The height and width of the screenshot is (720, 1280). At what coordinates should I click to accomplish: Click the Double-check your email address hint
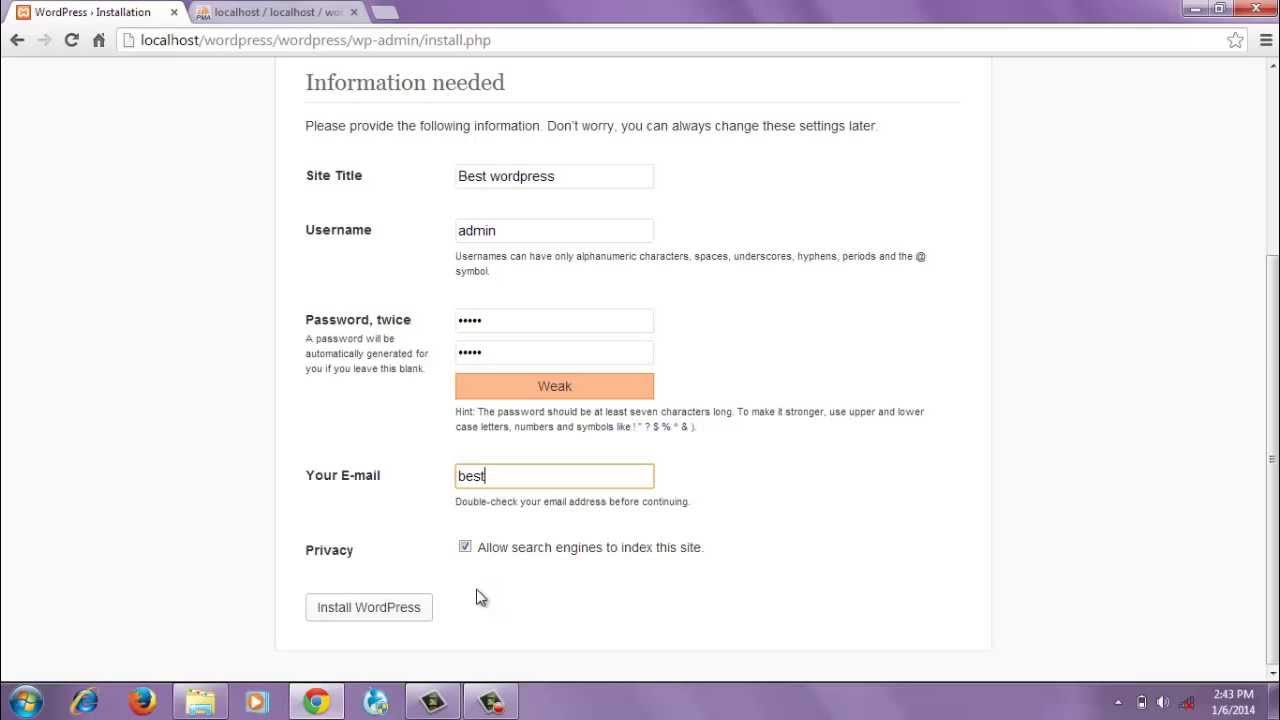tap(572, 502)
